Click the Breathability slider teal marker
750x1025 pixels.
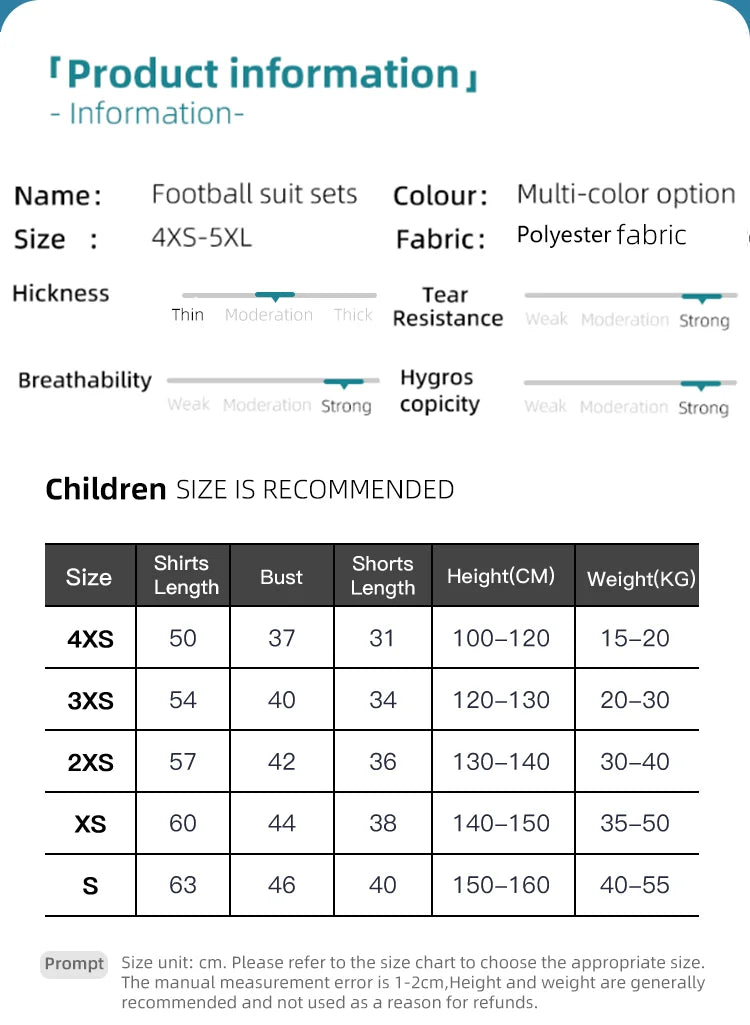pyautogui.click(x=344, y=382)
